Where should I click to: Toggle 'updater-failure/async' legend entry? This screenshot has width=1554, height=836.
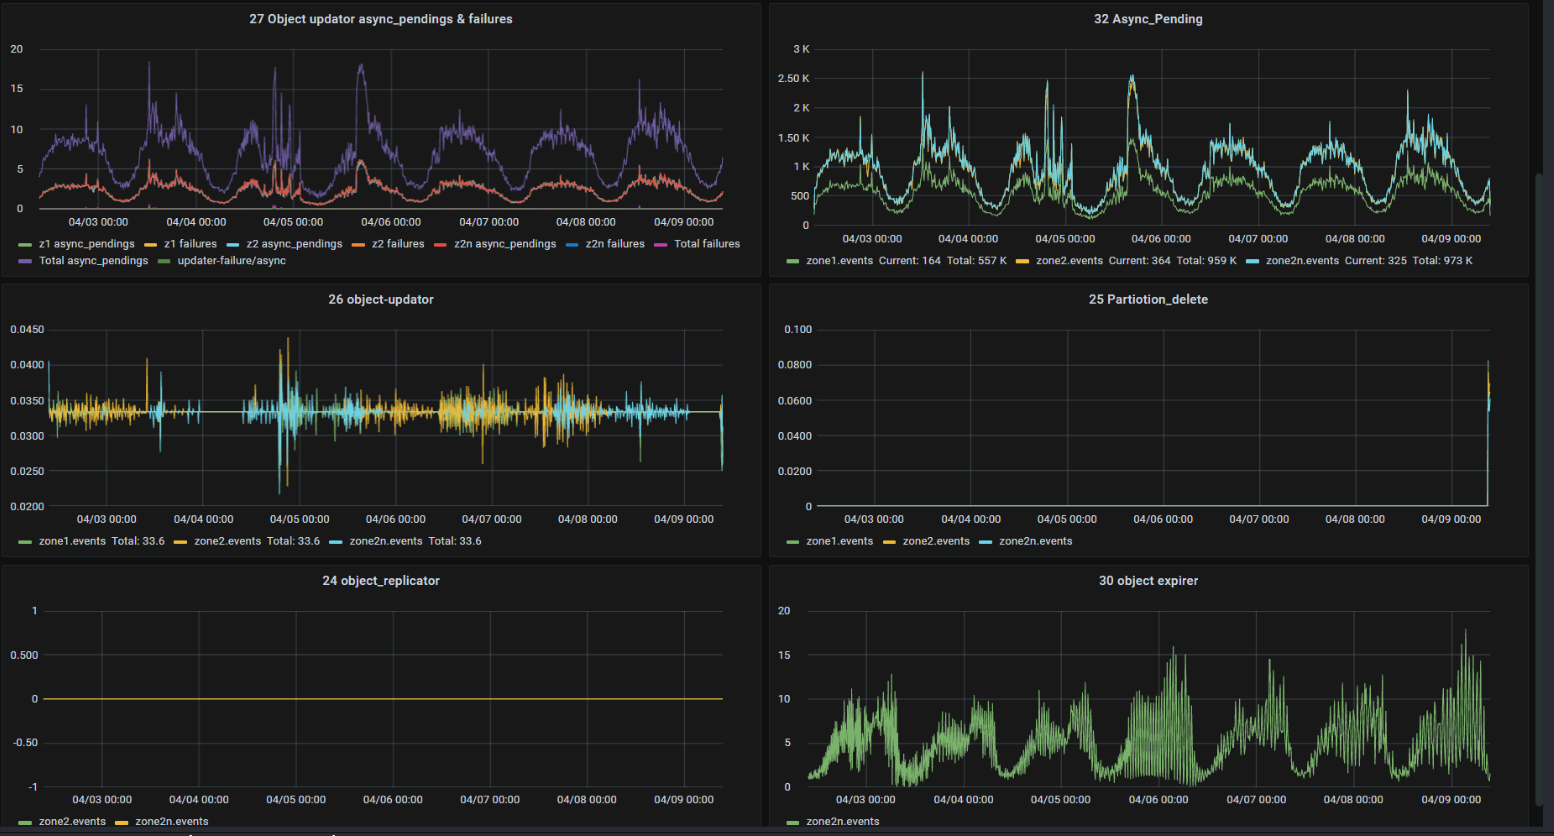pyautogui.click(x=231, y=261)
